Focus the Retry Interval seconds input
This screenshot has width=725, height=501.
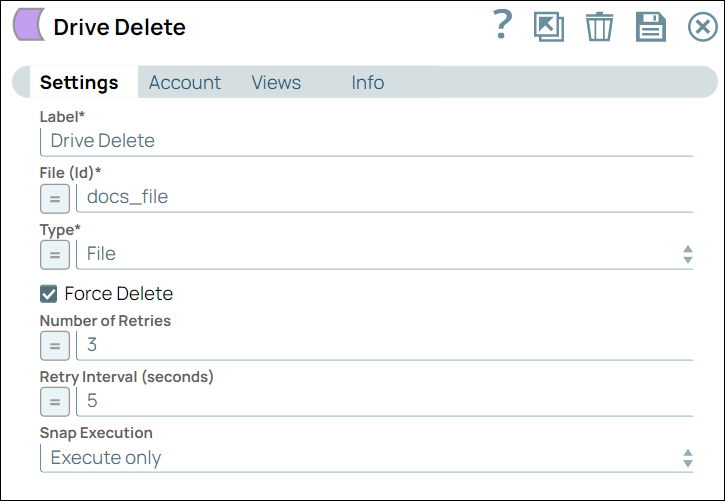point(385,402)
